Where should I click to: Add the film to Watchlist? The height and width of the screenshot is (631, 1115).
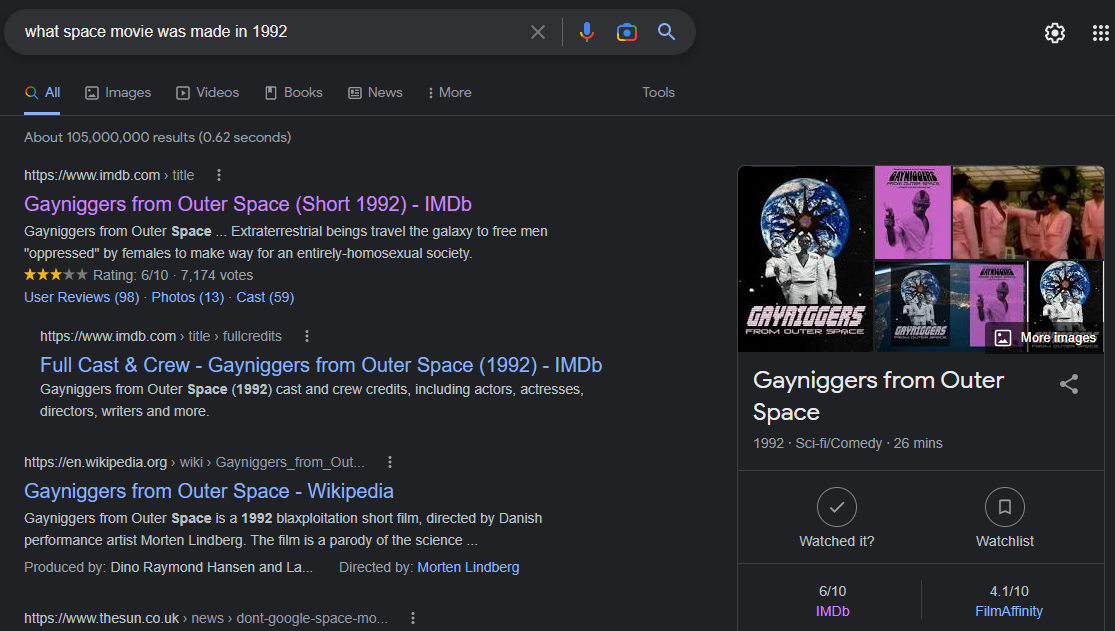click(x=1004, y=518)
